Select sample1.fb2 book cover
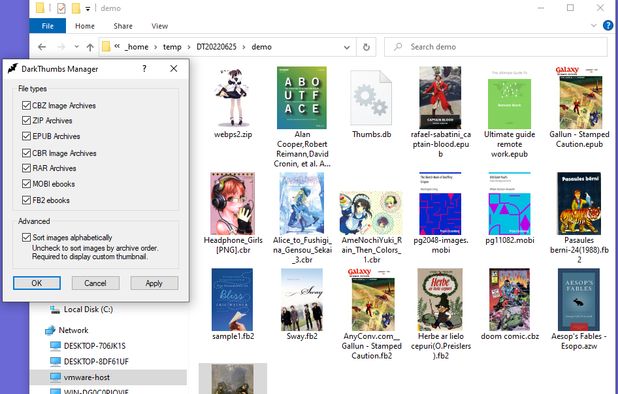The width and height of the screenshot is (618, 394). 232,299
